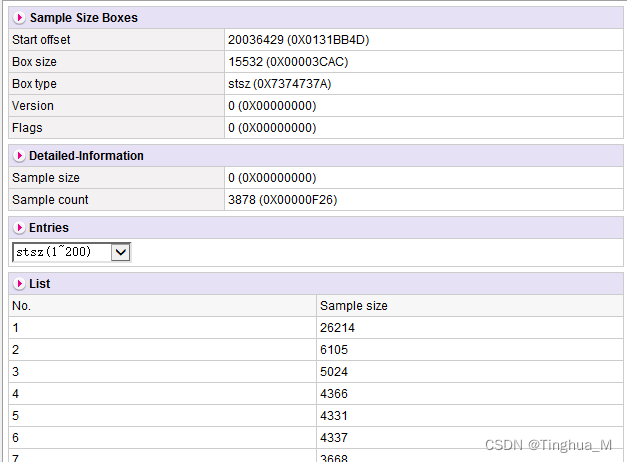Select the Start offset label
This screenshot has width=627, height=462.
41,40
